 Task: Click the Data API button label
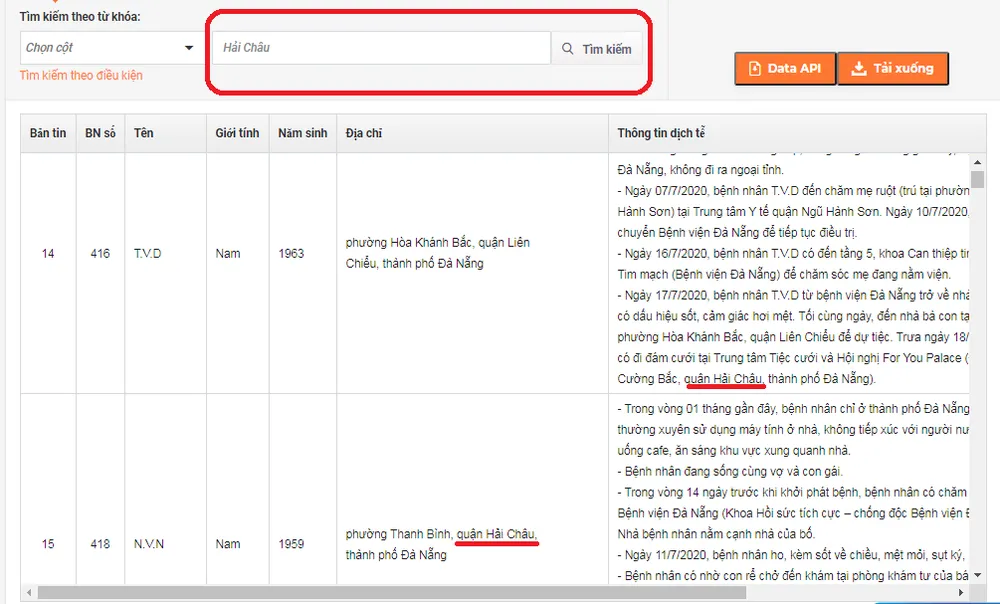[794, 69]
